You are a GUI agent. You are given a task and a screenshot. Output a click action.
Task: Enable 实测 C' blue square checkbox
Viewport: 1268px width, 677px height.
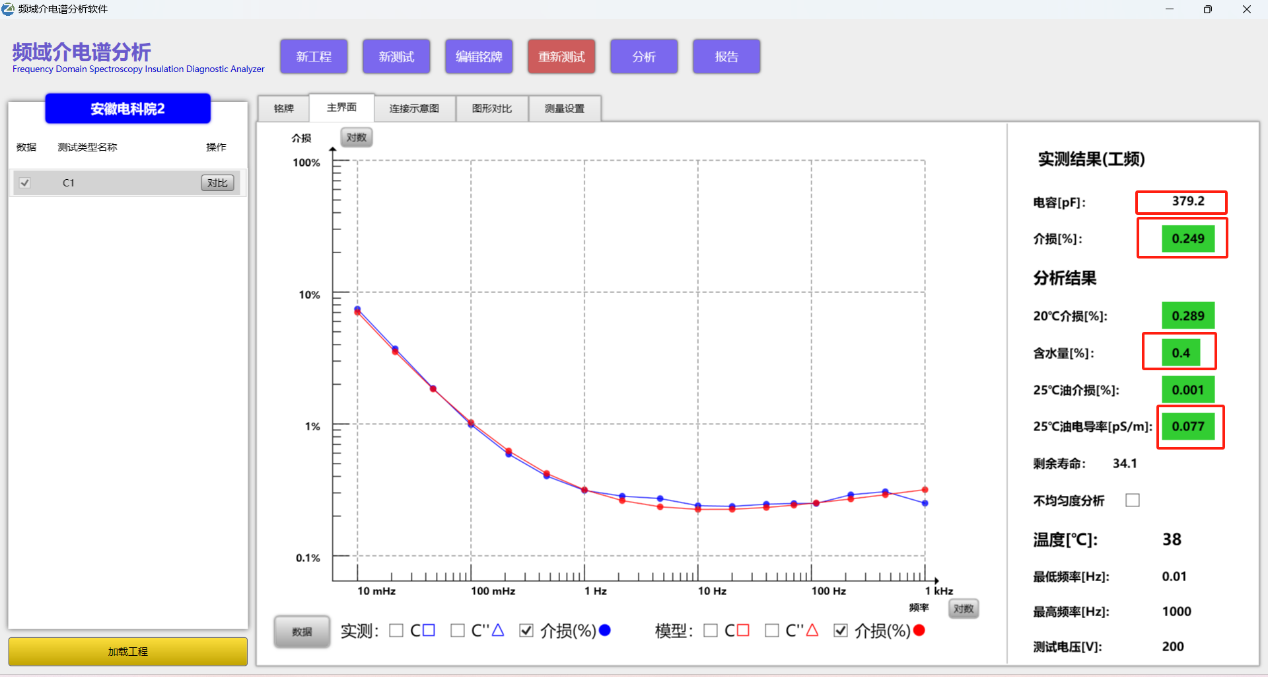pyautogui.click(x=396, y=631)
